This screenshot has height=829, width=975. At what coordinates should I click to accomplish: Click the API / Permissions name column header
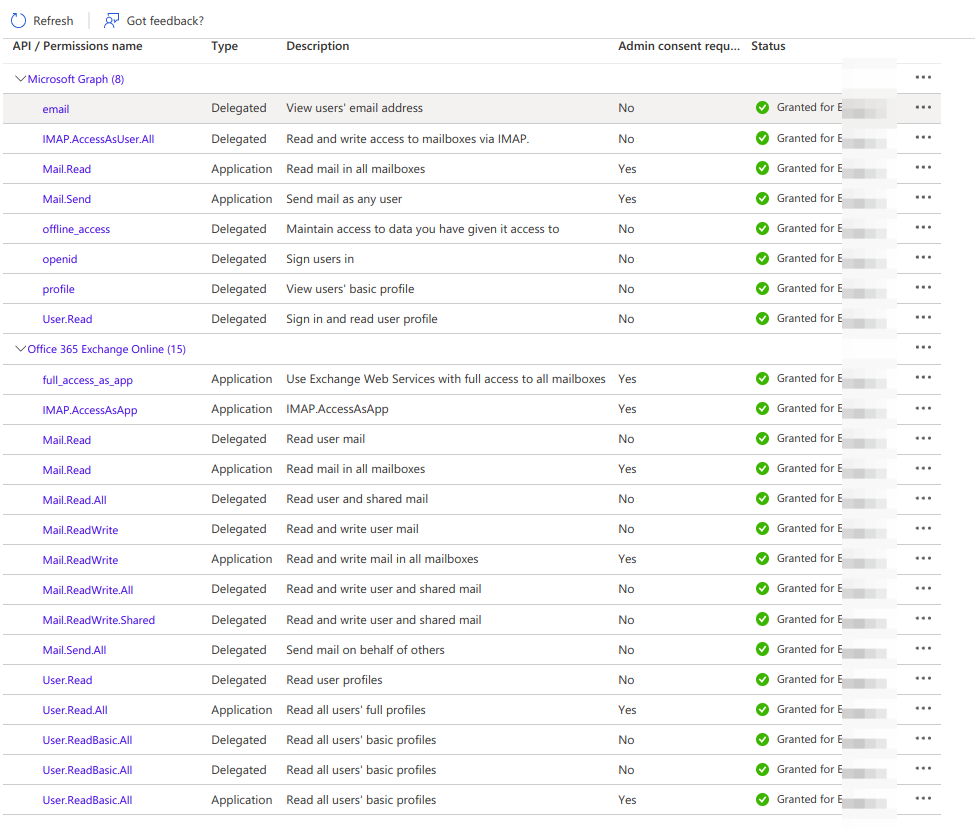[77, 46]
